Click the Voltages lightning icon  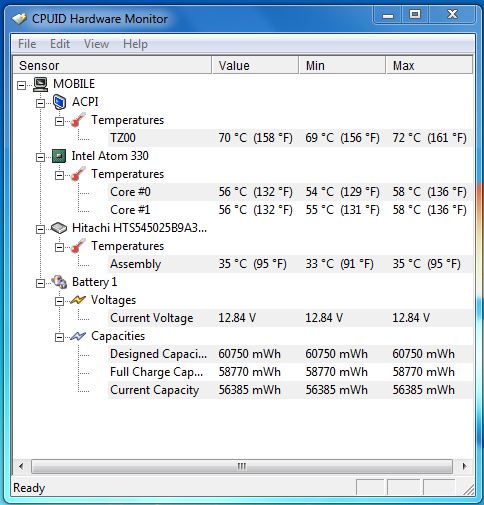point(78,300)
